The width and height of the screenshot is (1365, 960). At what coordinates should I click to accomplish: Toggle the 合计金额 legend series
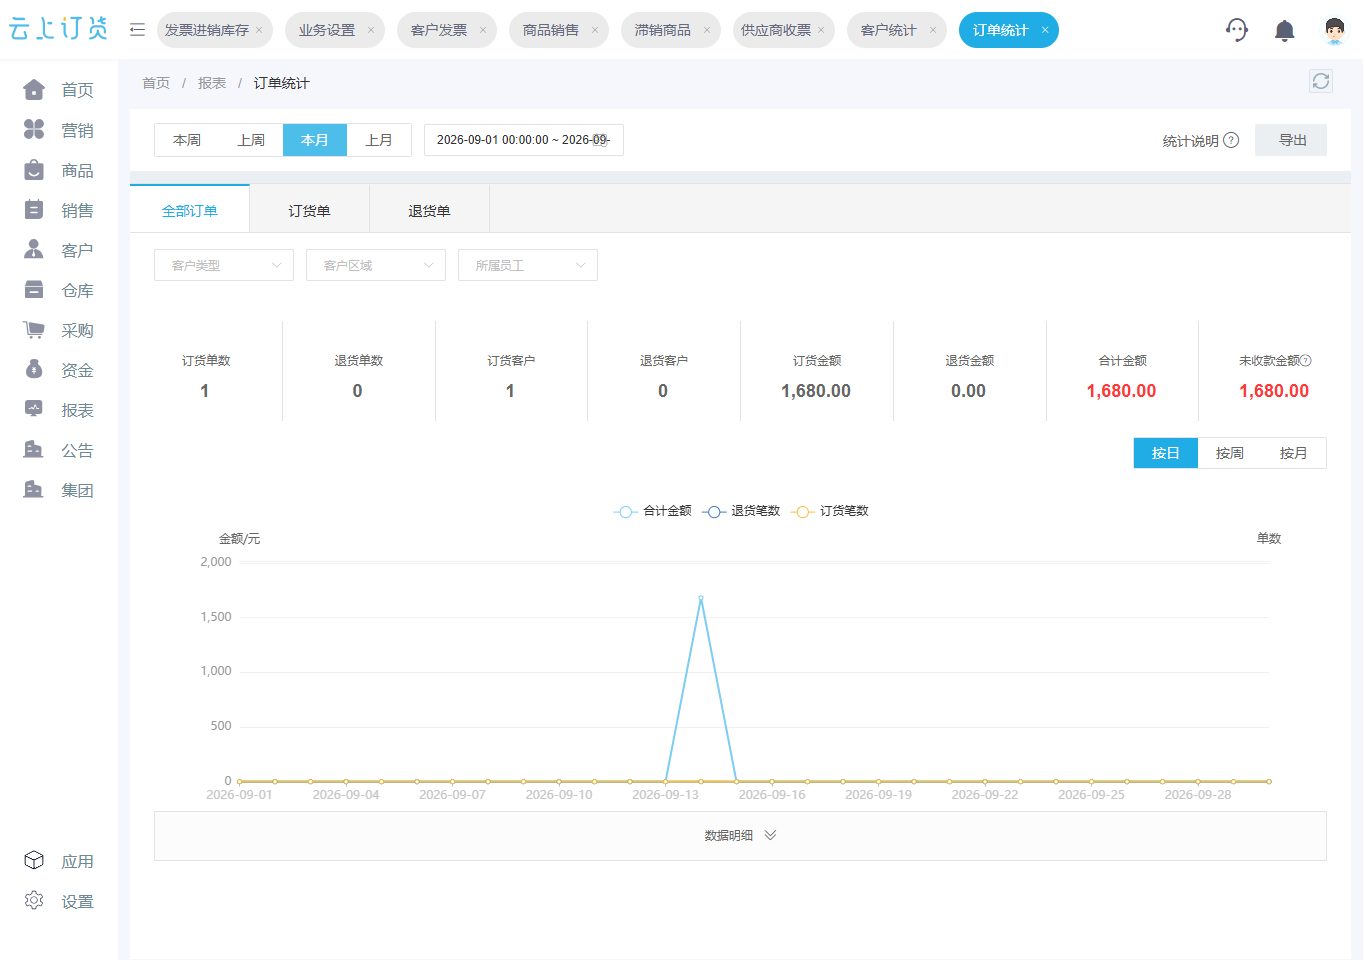click(x=653, y=511)
